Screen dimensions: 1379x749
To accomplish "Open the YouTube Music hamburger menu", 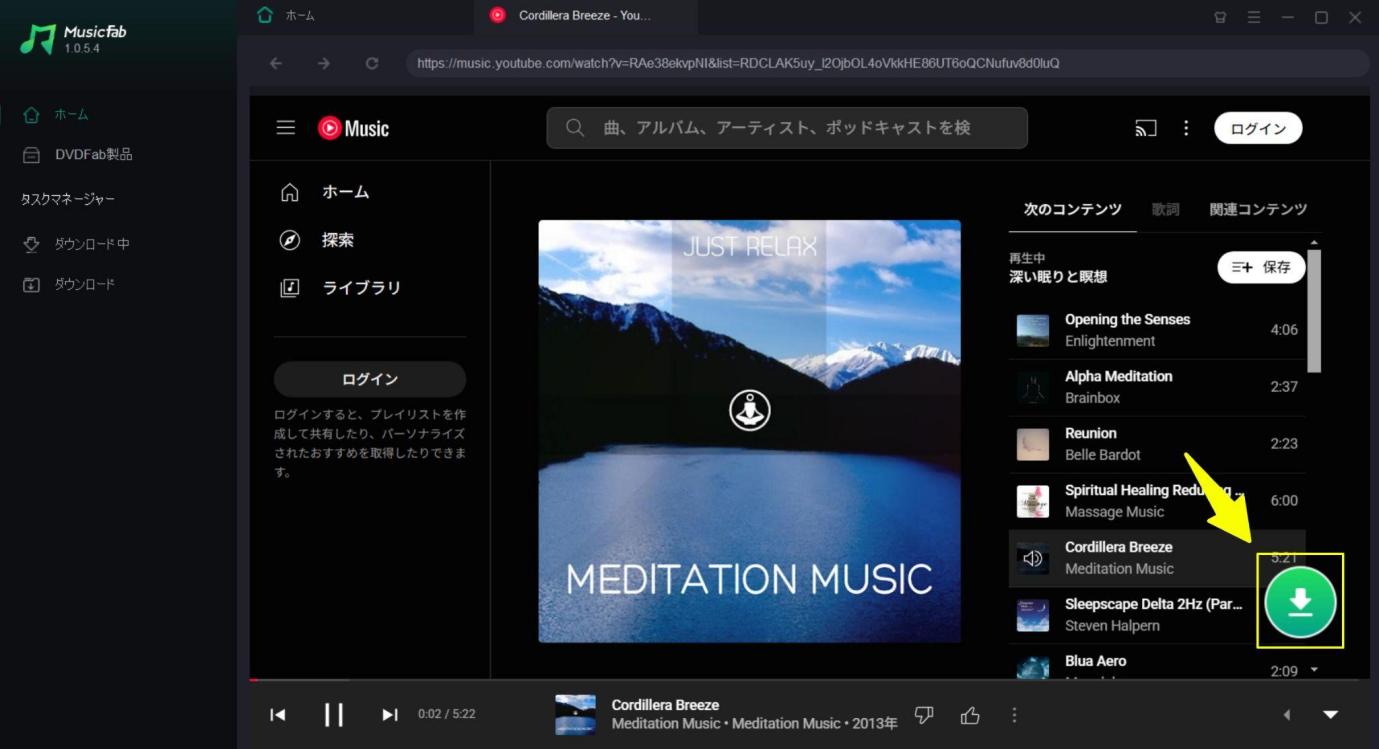I will point(286,128).
